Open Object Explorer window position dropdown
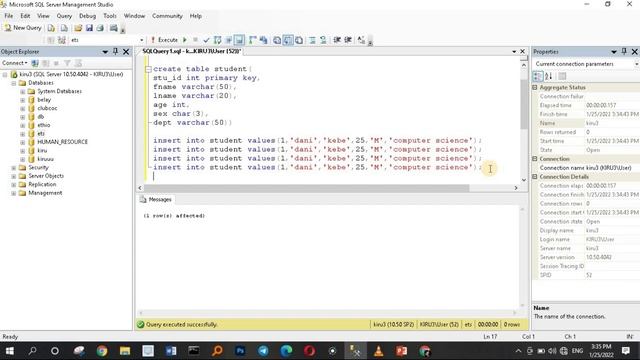 coord(105,51)
